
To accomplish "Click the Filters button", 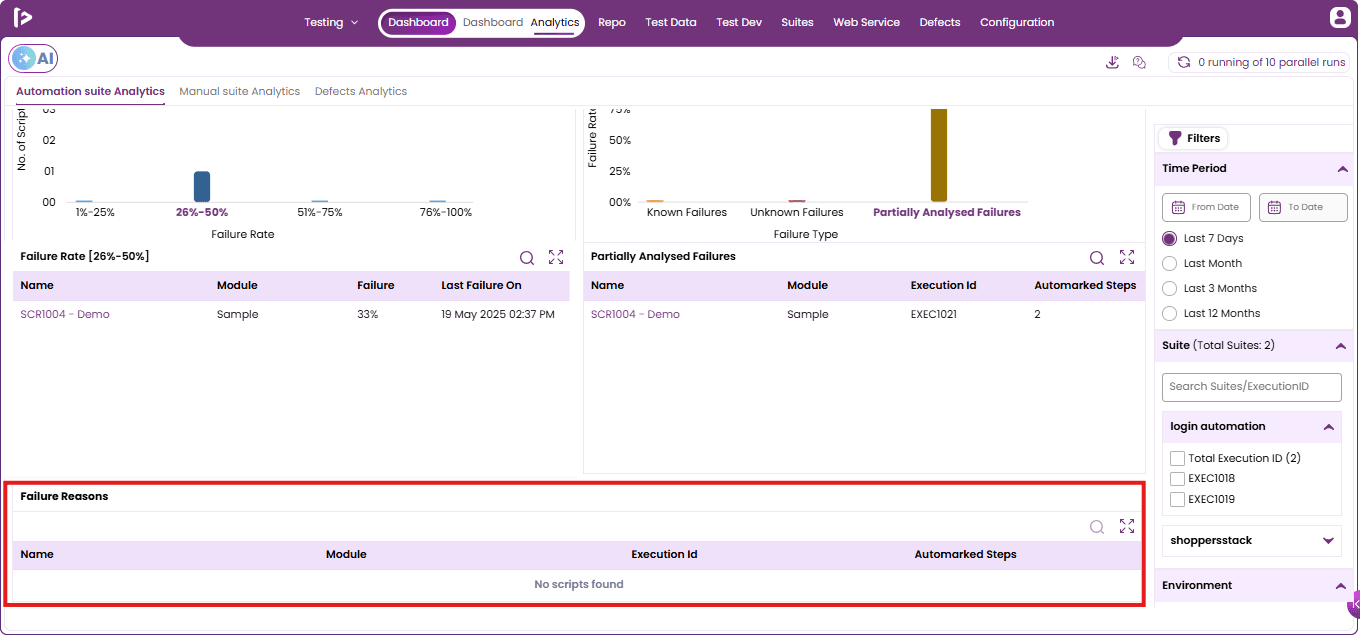I will (x=1194, y=139).
